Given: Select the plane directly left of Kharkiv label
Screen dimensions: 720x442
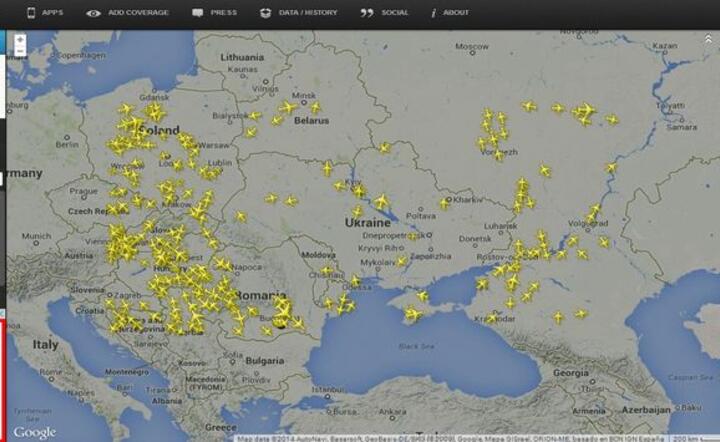Looking at the screenshot, I should tap(445, 202).
